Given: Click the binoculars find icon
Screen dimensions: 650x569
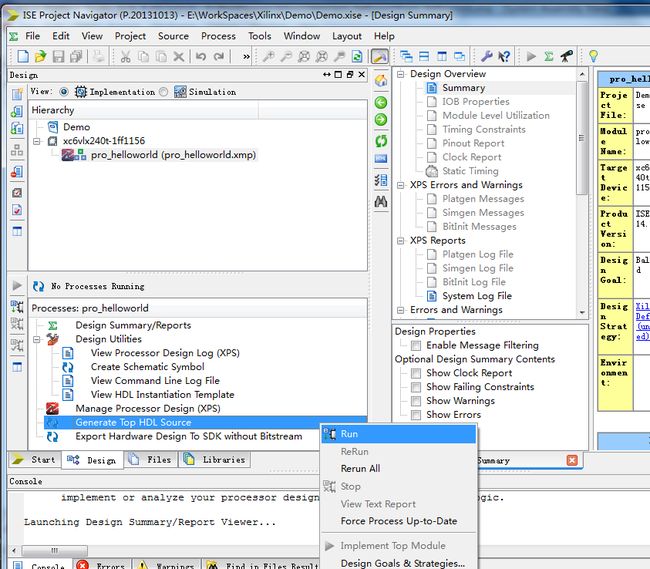Looking at the screenshot, I should tap(381, 201).
